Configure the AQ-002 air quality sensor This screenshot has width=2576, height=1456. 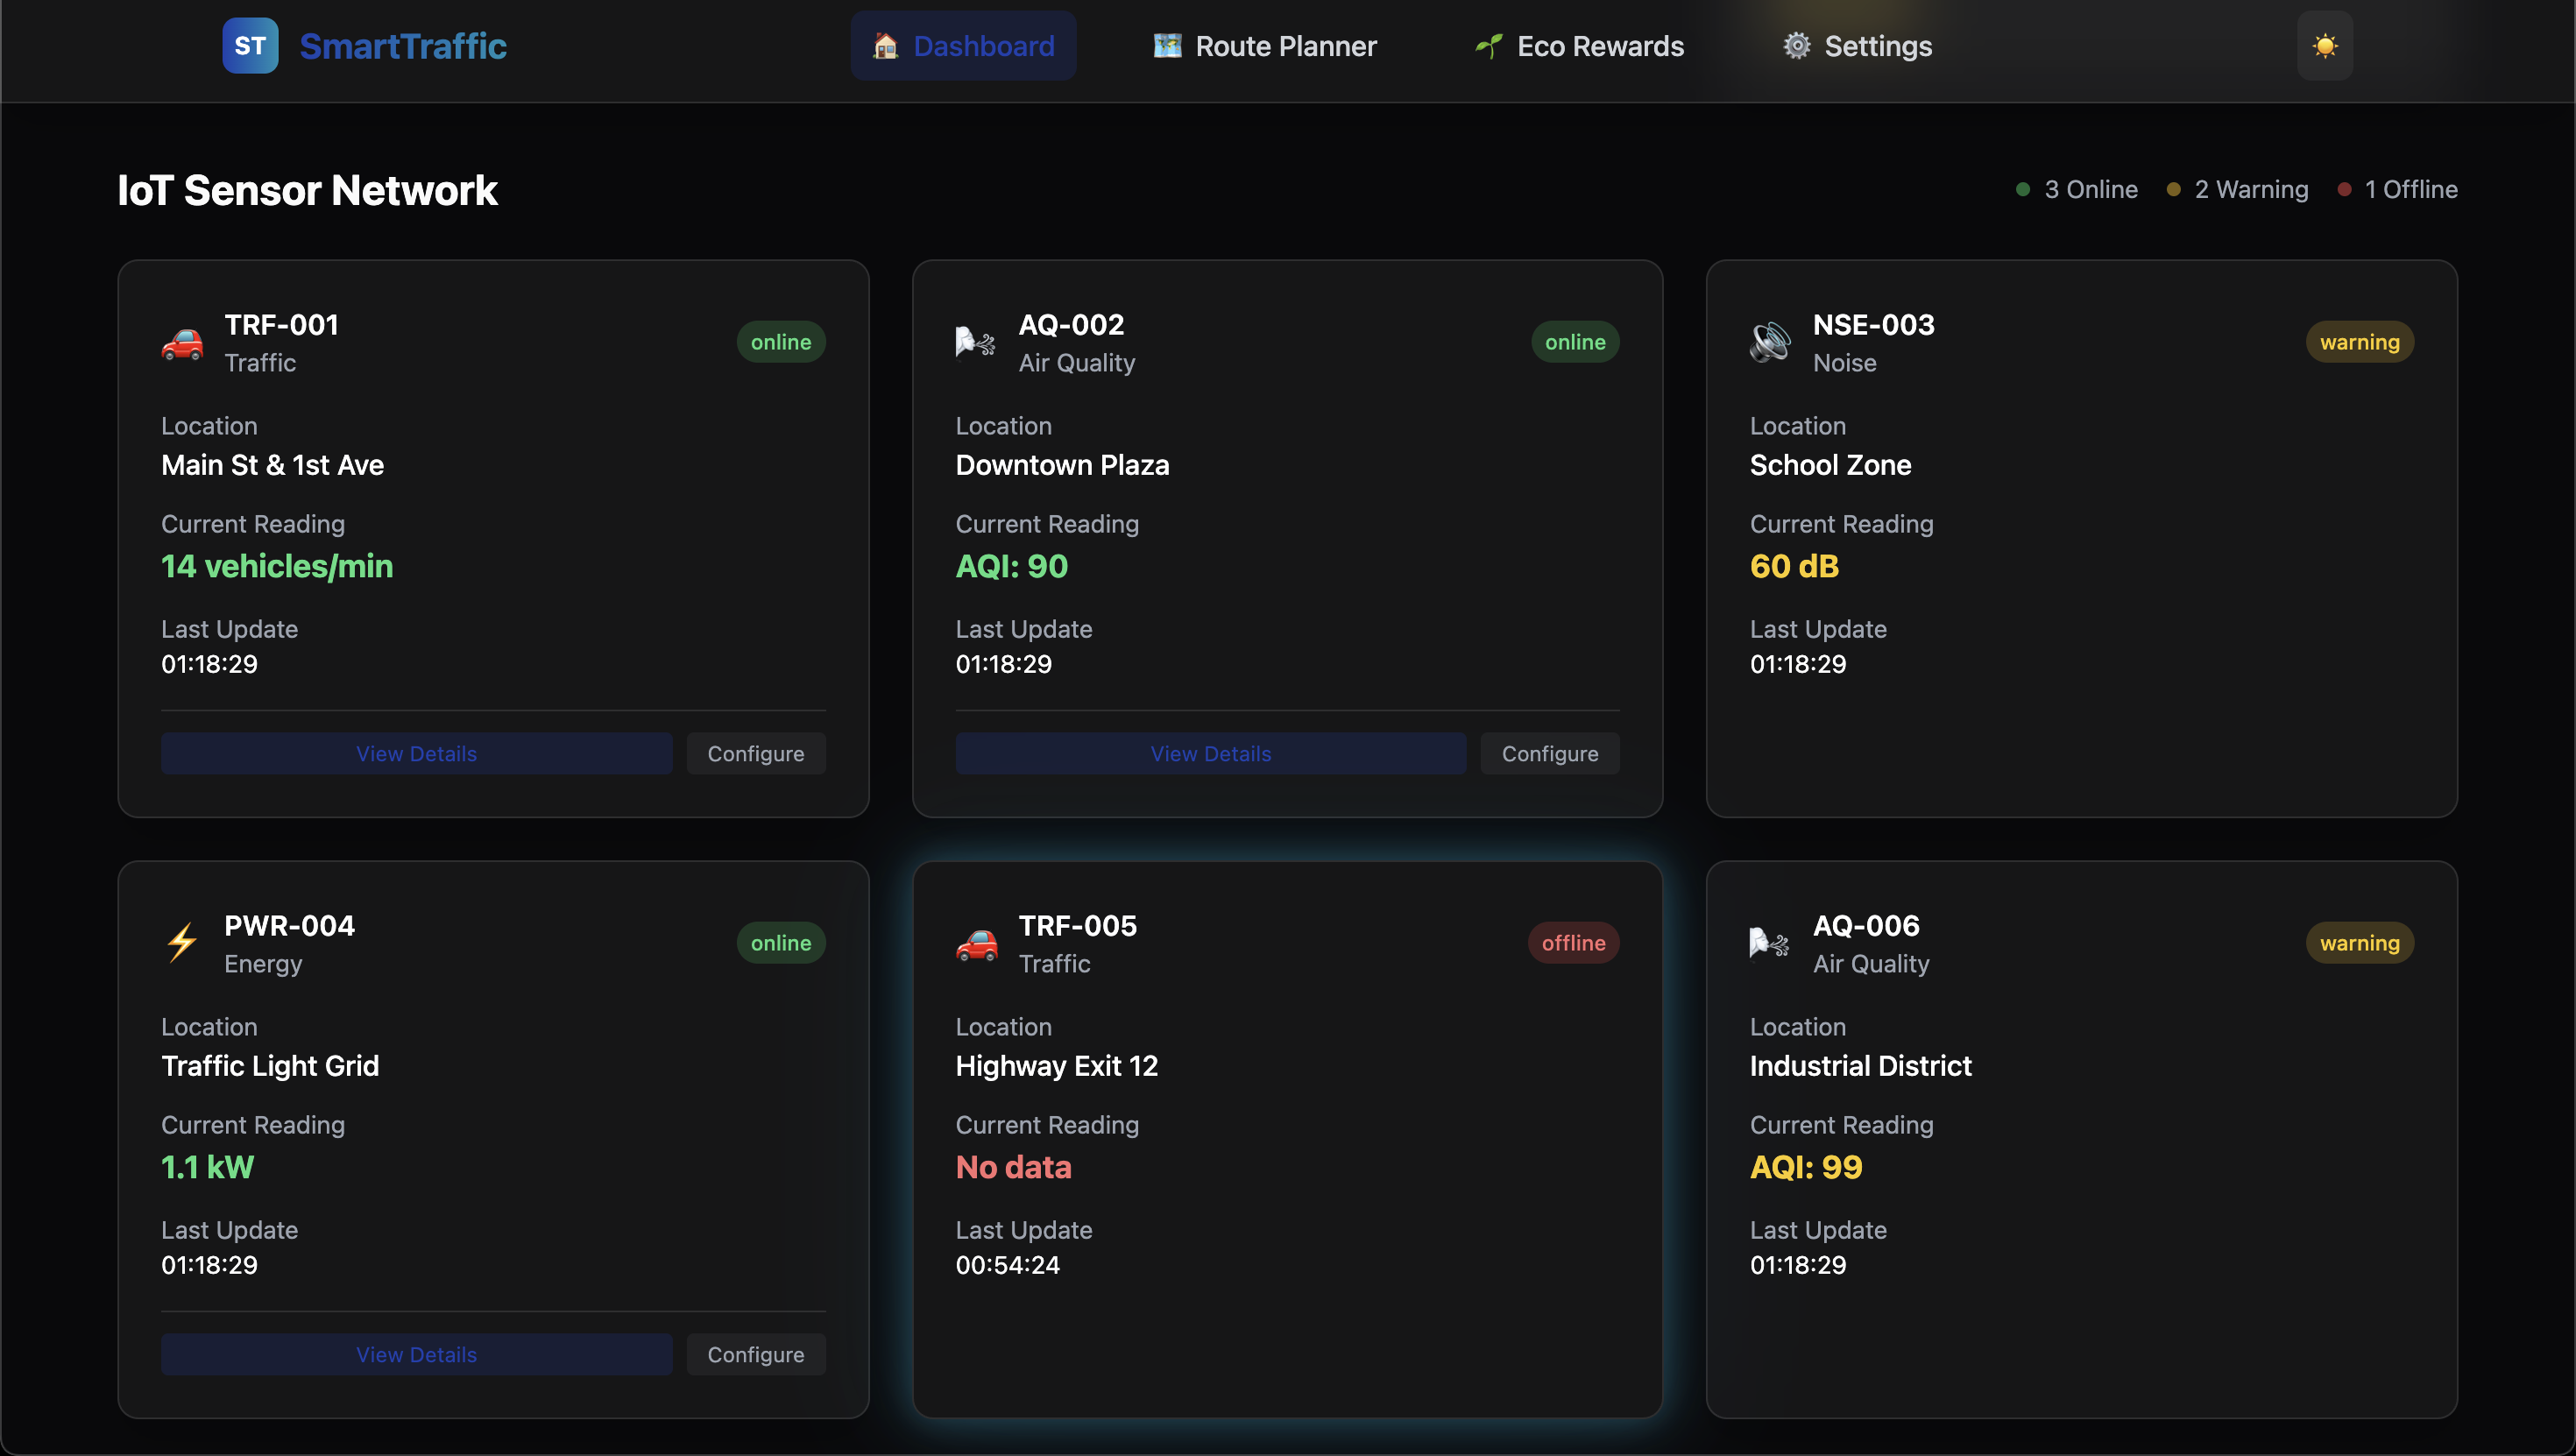[1549, 754]
